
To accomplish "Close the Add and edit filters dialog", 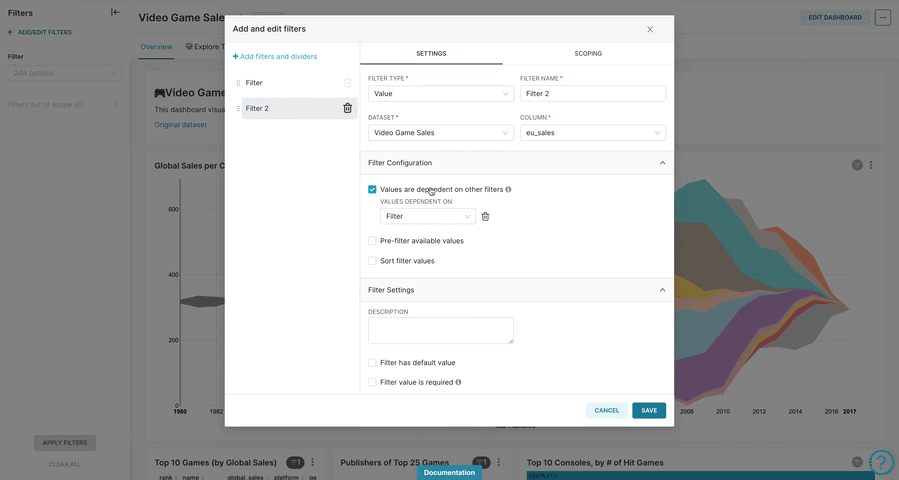I will [650, 29].
